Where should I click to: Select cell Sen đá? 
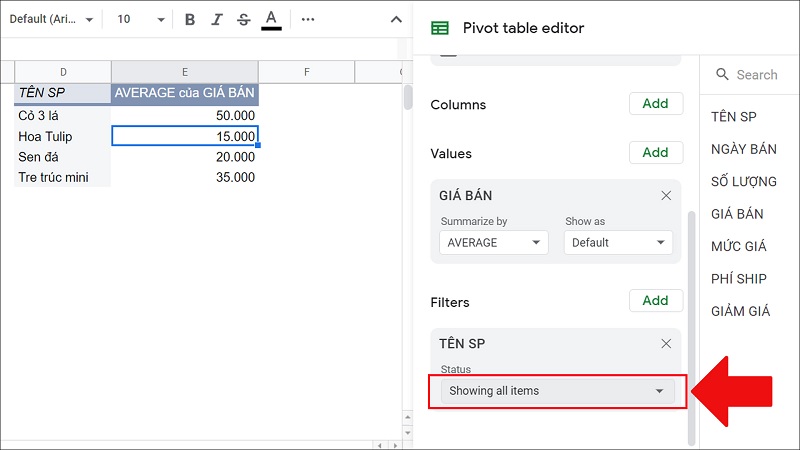point(62,157)
